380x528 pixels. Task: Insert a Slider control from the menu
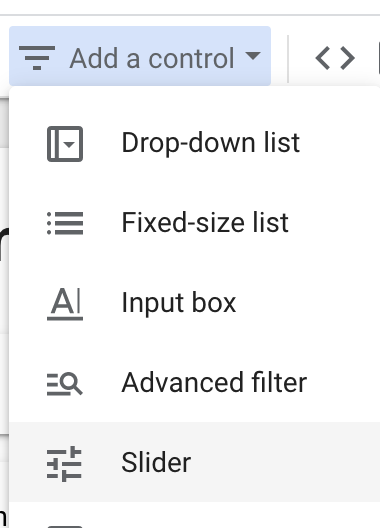pyautogui.click(x=194, y=462)
